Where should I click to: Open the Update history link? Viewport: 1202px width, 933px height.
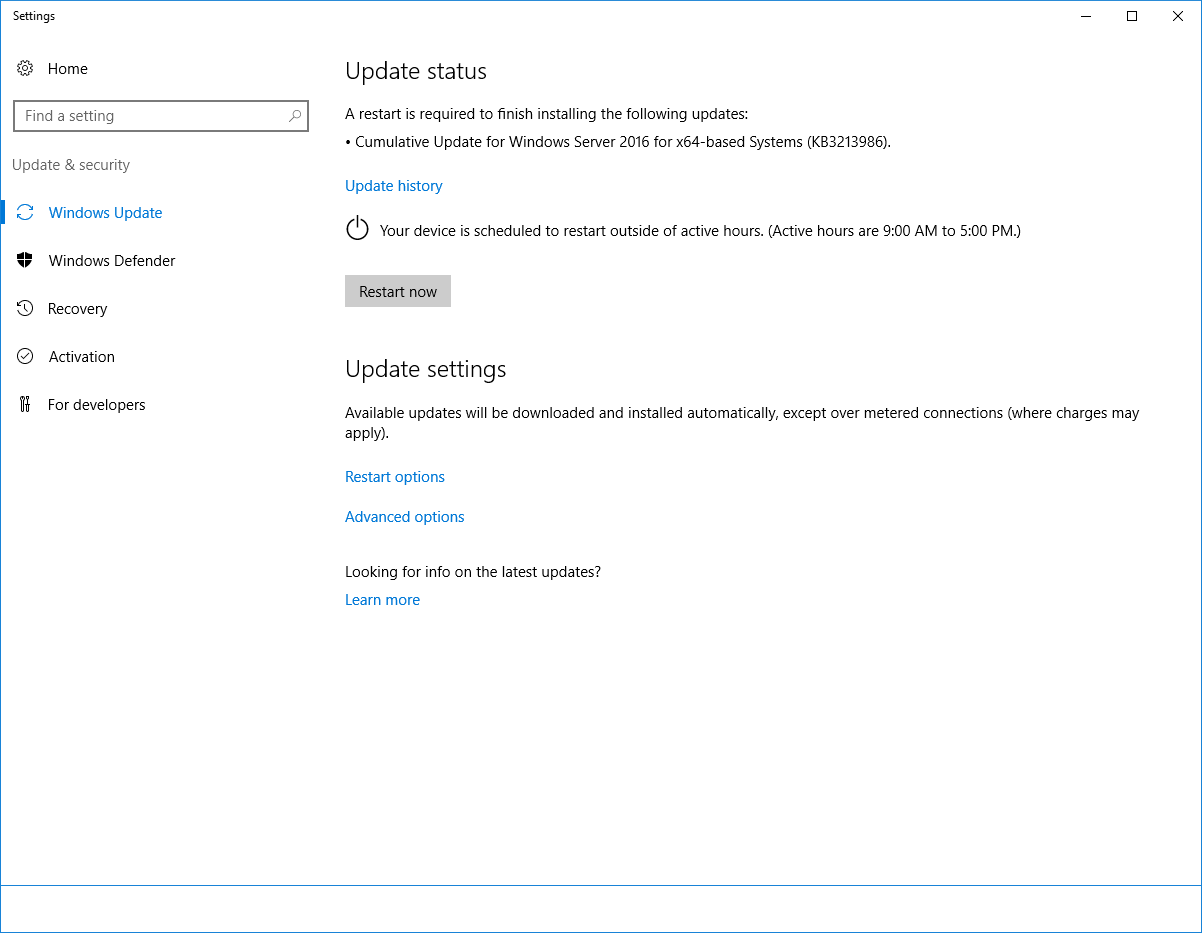click(x=393, y=185)
